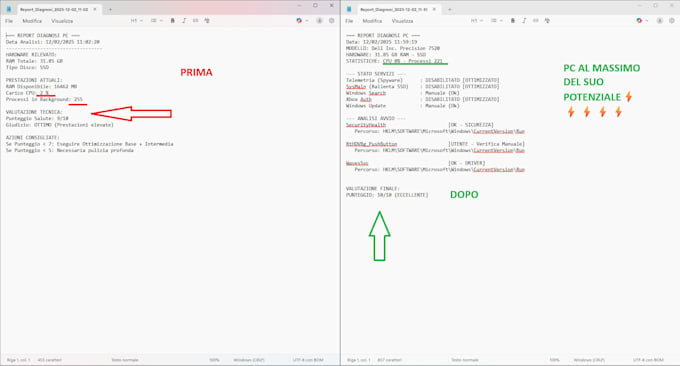Click 'Windows (CRLF)' in the left status bar
This screenshot has height=366, width=680.
coord(249,360)
